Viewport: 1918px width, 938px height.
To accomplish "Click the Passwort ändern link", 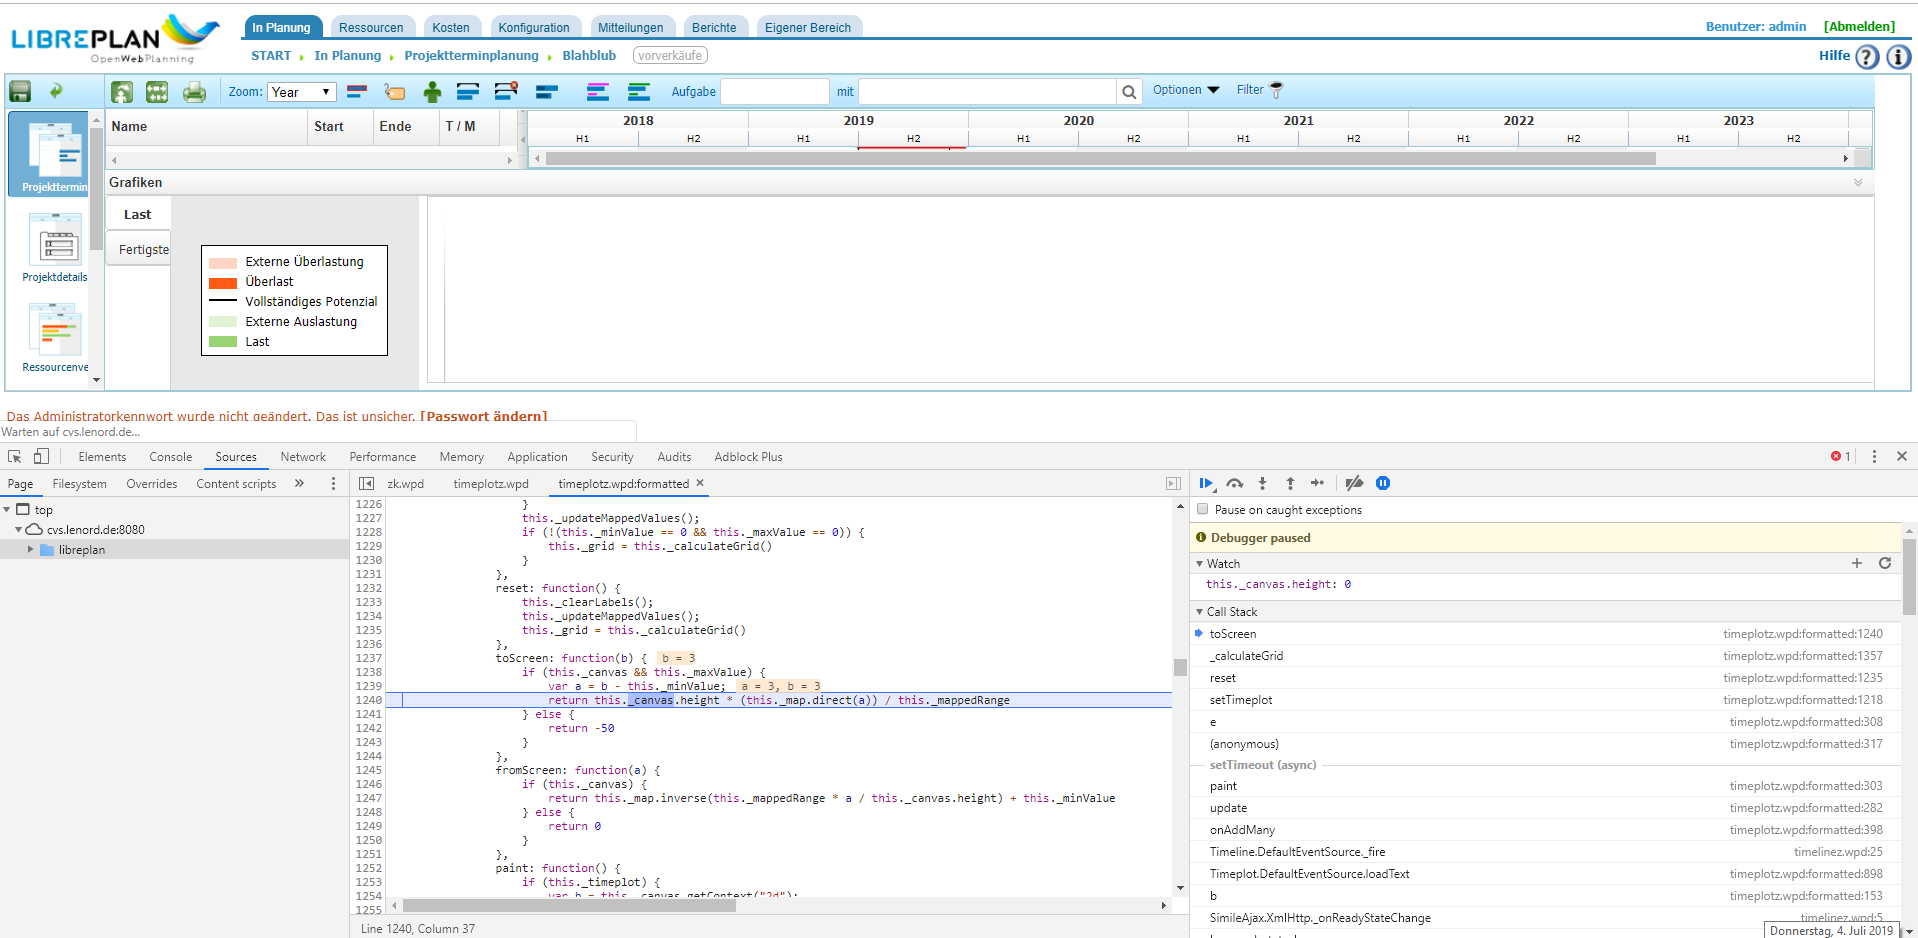I will tap(484, 416).
